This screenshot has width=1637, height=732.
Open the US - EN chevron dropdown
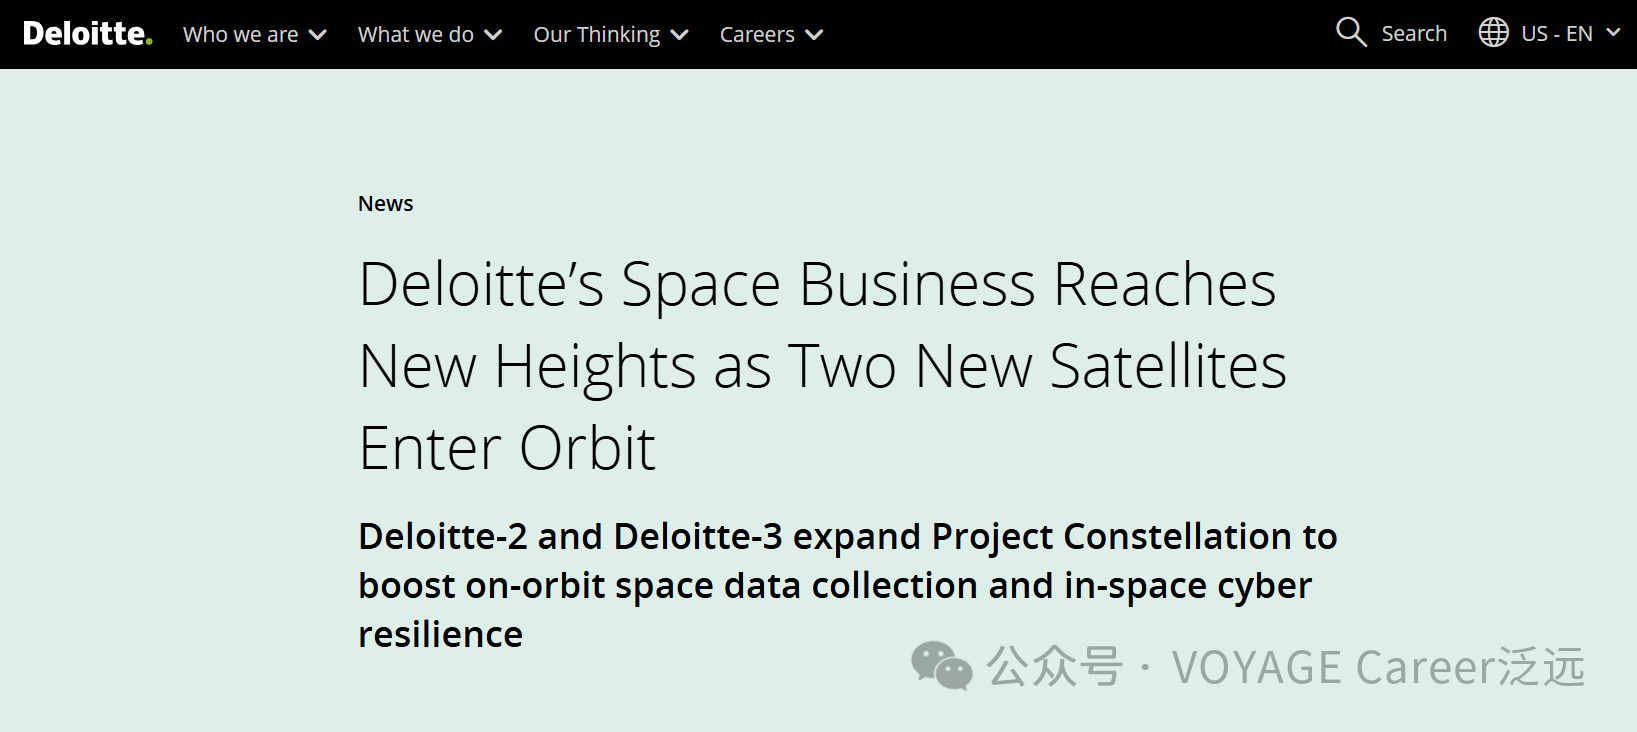[x=1613, y=33]
